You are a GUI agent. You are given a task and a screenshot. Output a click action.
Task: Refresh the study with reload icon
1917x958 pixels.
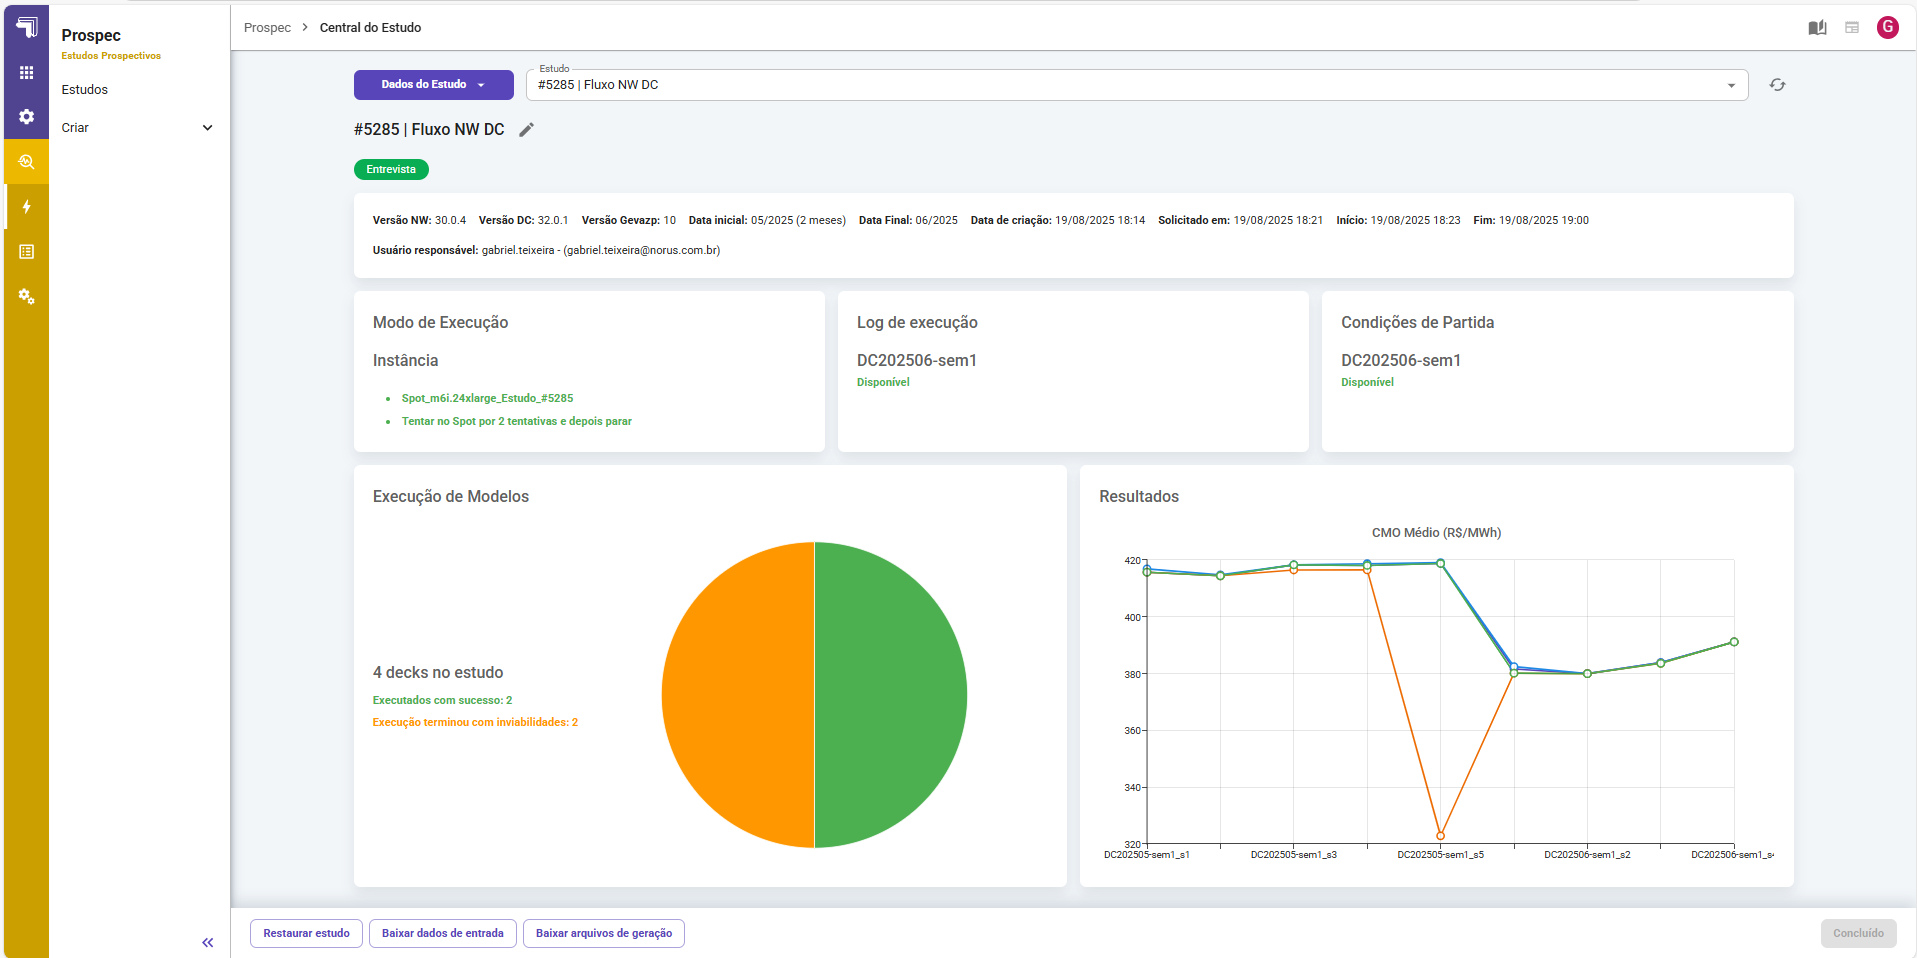[x=1777, y=85]
